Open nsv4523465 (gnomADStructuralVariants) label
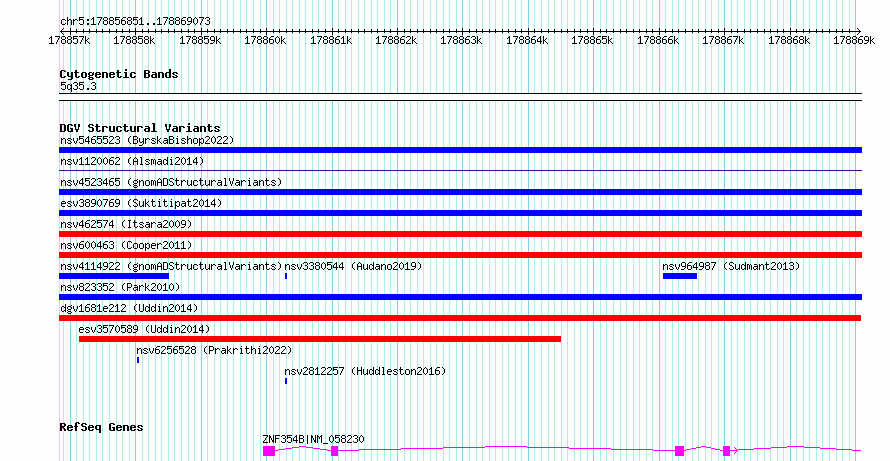890x461 pixels. pyautogui.click(x=171, y=182)
